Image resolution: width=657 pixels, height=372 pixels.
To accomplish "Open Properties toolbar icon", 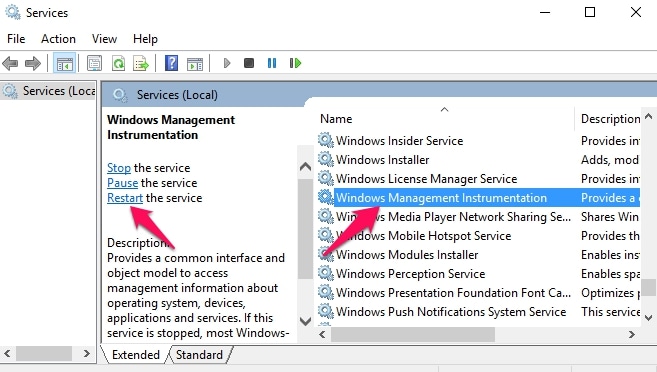I will [x=95, y=64].
